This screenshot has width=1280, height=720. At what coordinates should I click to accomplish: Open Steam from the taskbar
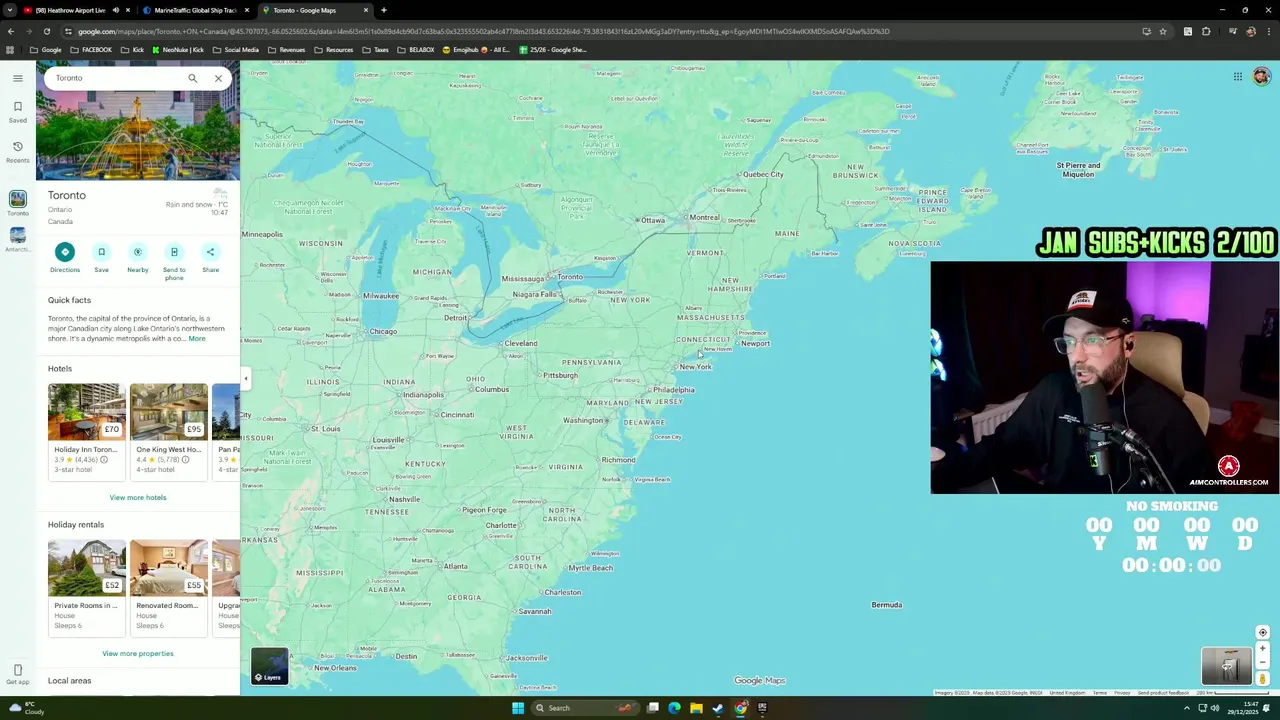click(x=718, y=708)
